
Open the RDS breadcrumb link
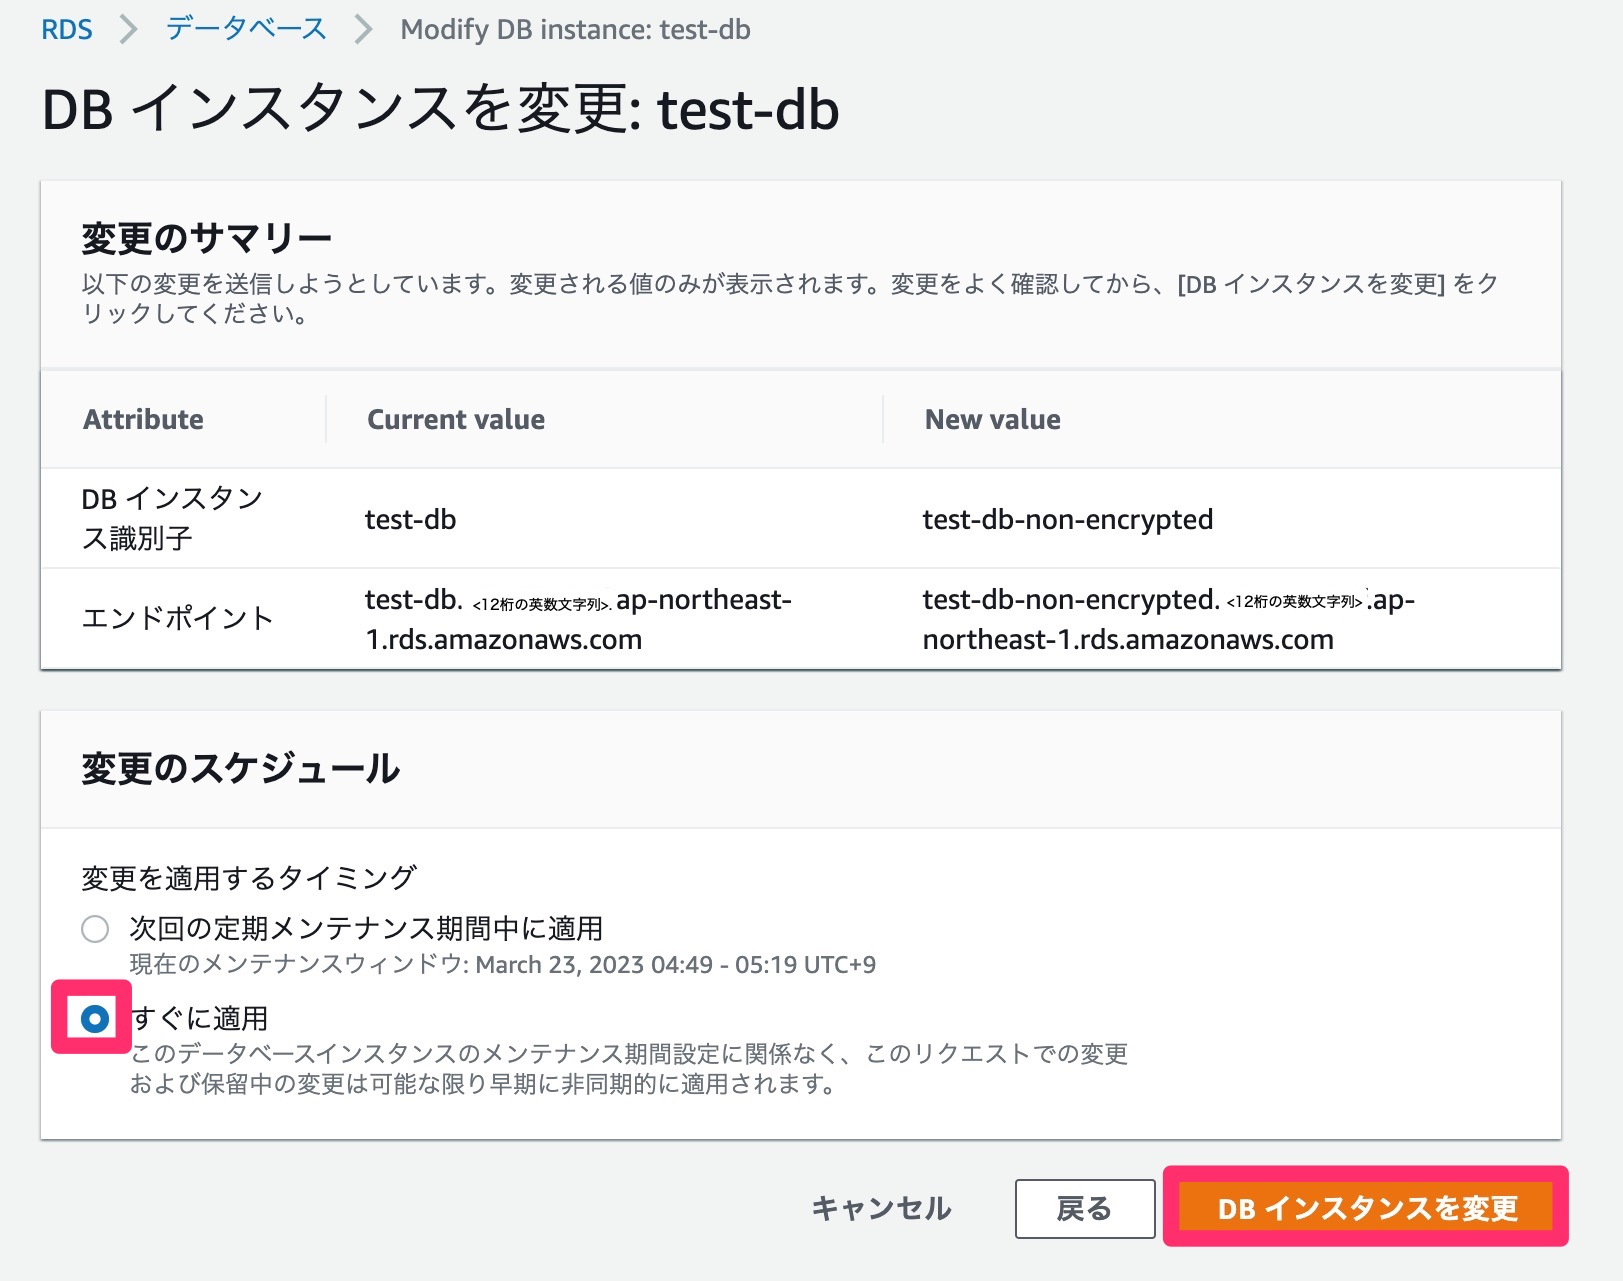point(66,30)
